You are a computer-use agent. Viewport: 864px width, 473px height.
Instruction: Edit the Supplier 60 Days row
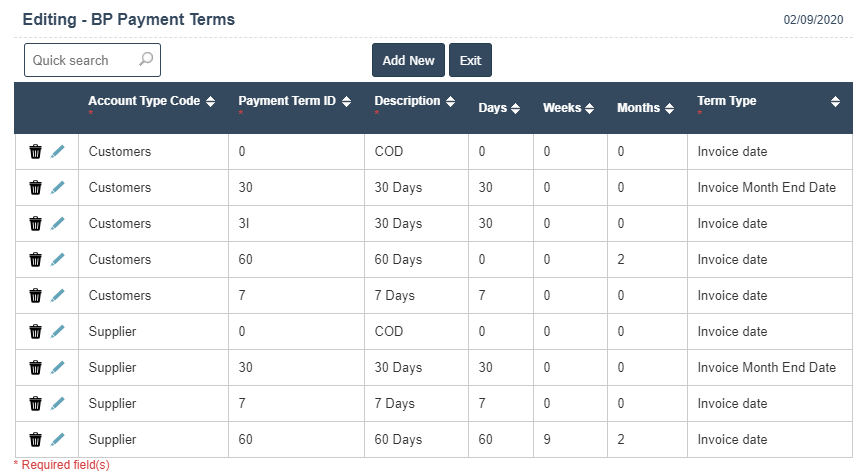point(57,440)
